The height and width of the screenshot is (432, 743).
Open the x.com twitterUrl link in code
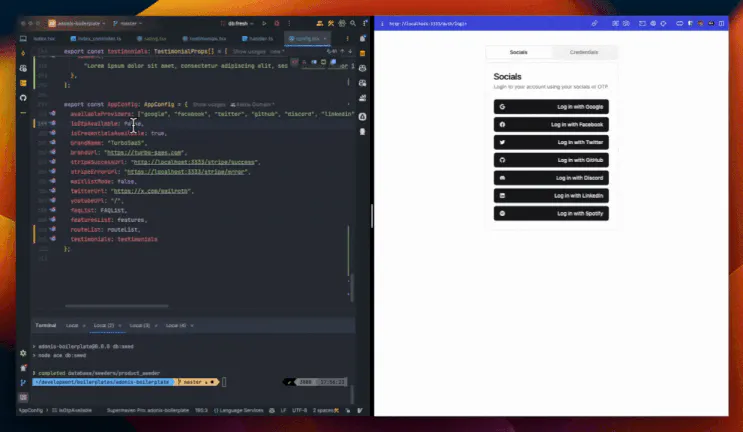pyautogui.click(x=152, y=191)
